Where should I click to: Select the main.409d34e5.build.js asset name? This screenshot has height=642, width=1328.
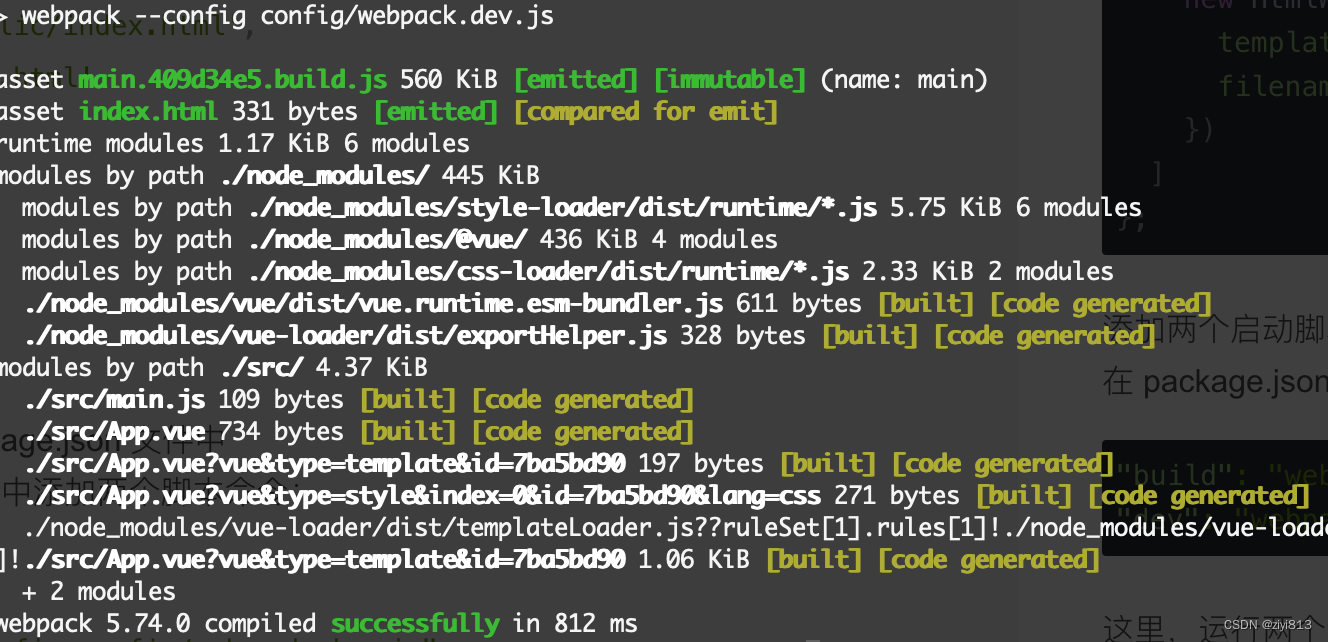tap(234, 79)
